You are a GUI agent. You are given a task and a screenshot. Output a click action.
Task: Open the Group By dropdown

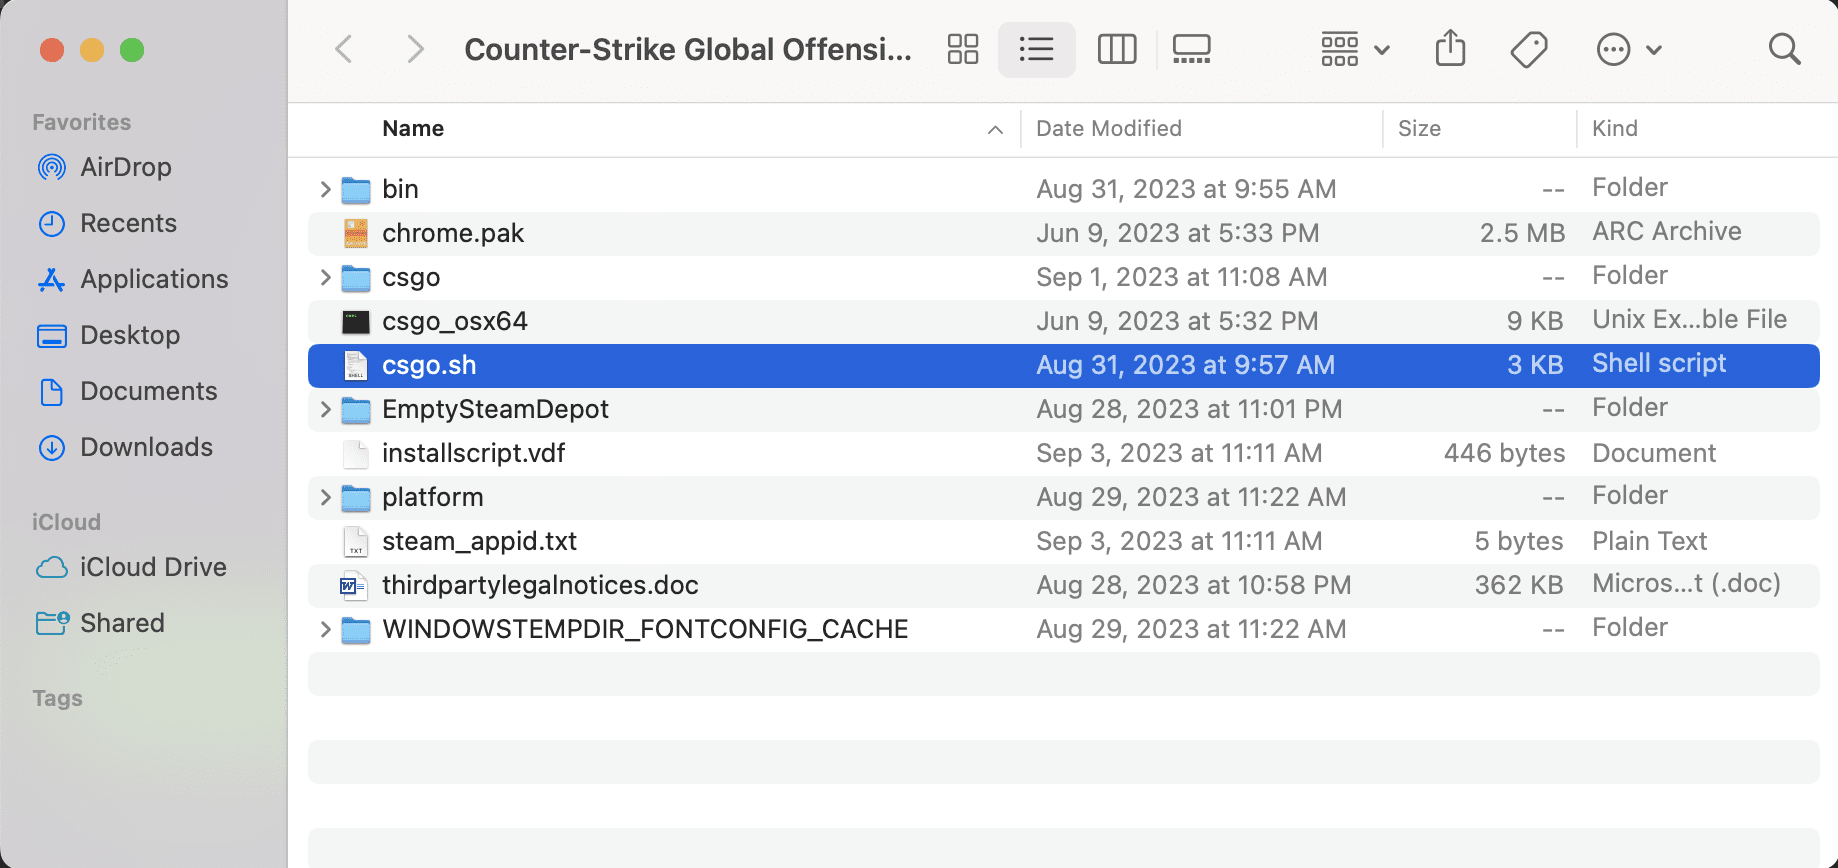[1355, 49]
